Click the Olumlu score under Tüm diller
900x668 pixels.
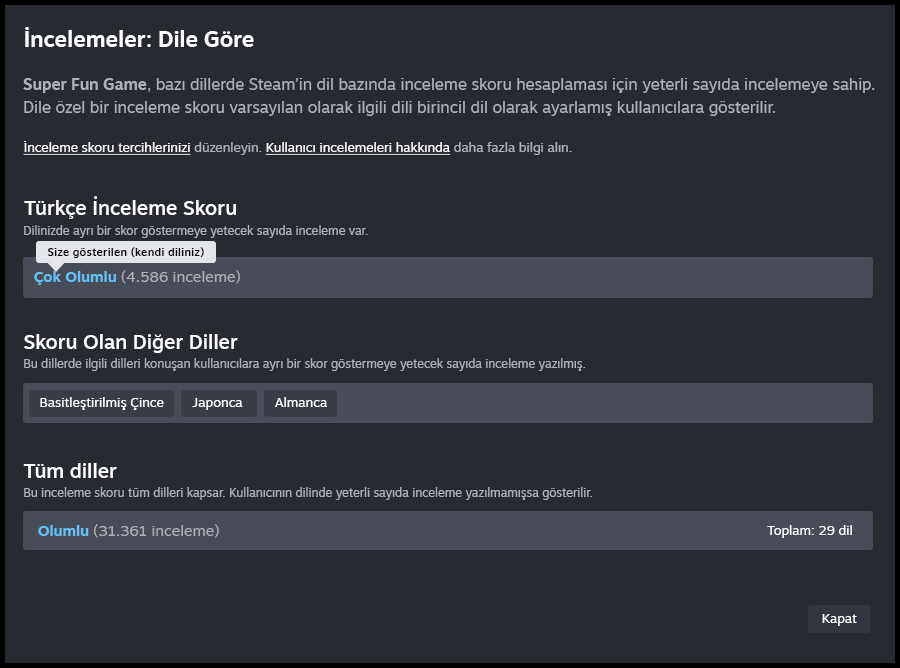[x=63, y=531]
